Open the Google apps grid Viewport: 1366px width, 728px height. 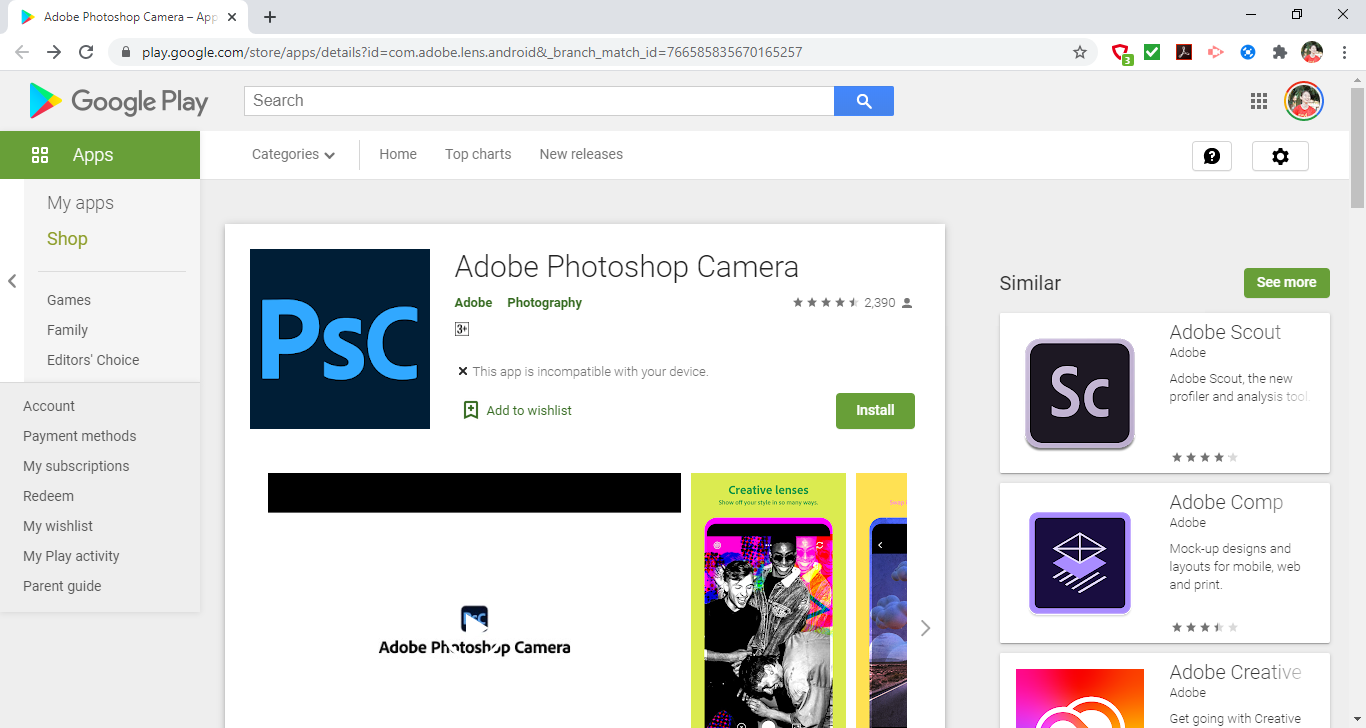[1259, 101]
